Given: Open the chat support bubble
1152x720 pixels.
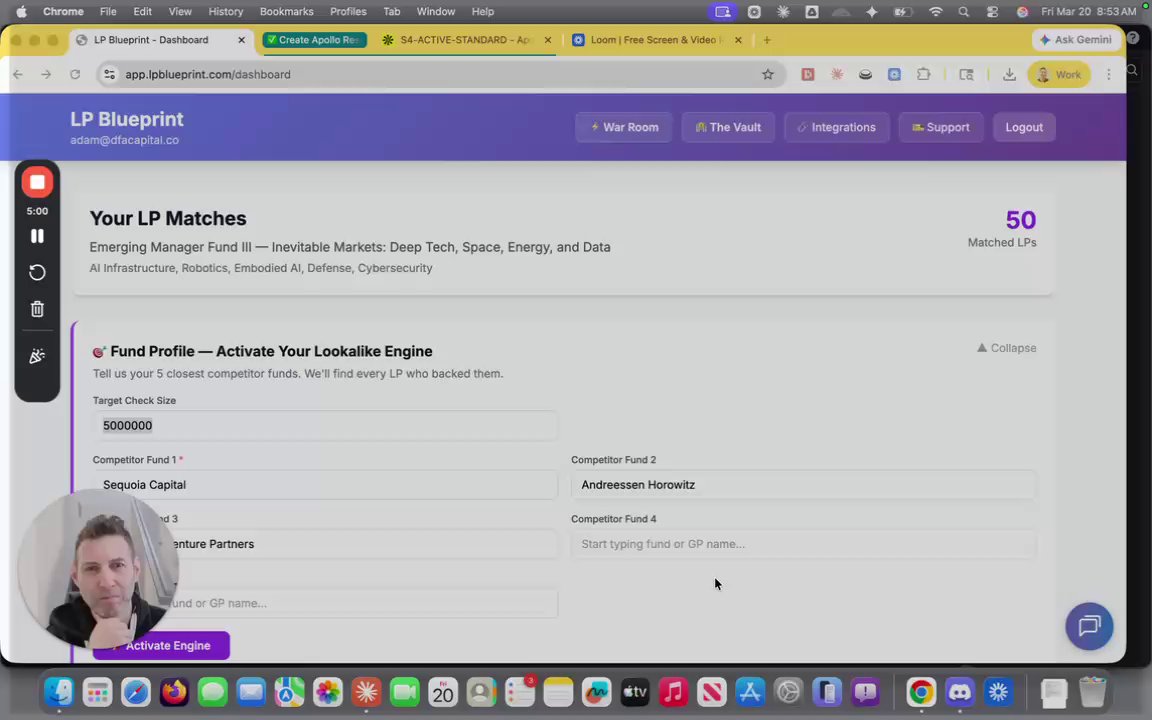Looking at the screenshot, I should point(1089,626).
